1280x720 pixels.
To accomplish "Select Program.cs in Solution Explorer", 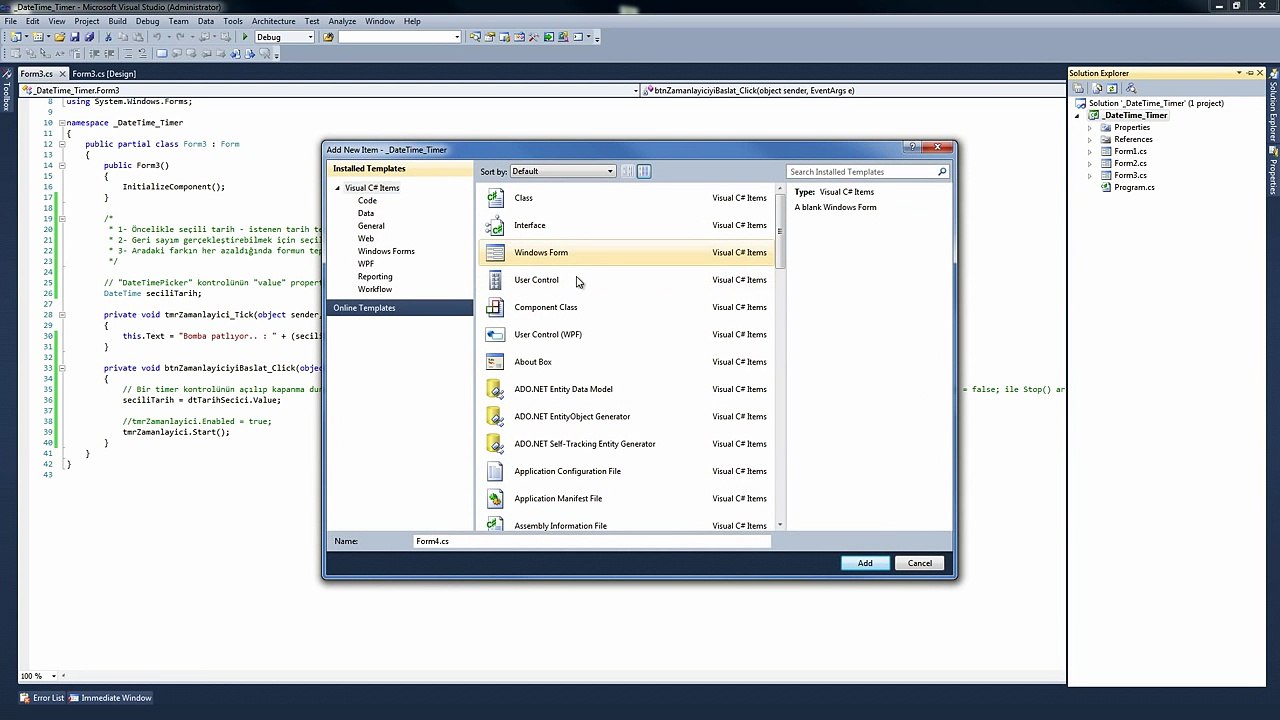I will tap(1134, 188).
